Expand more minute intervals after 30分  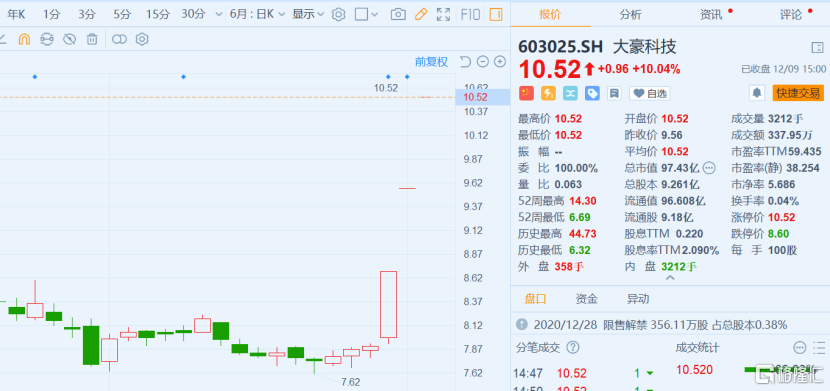coord(219,15)
